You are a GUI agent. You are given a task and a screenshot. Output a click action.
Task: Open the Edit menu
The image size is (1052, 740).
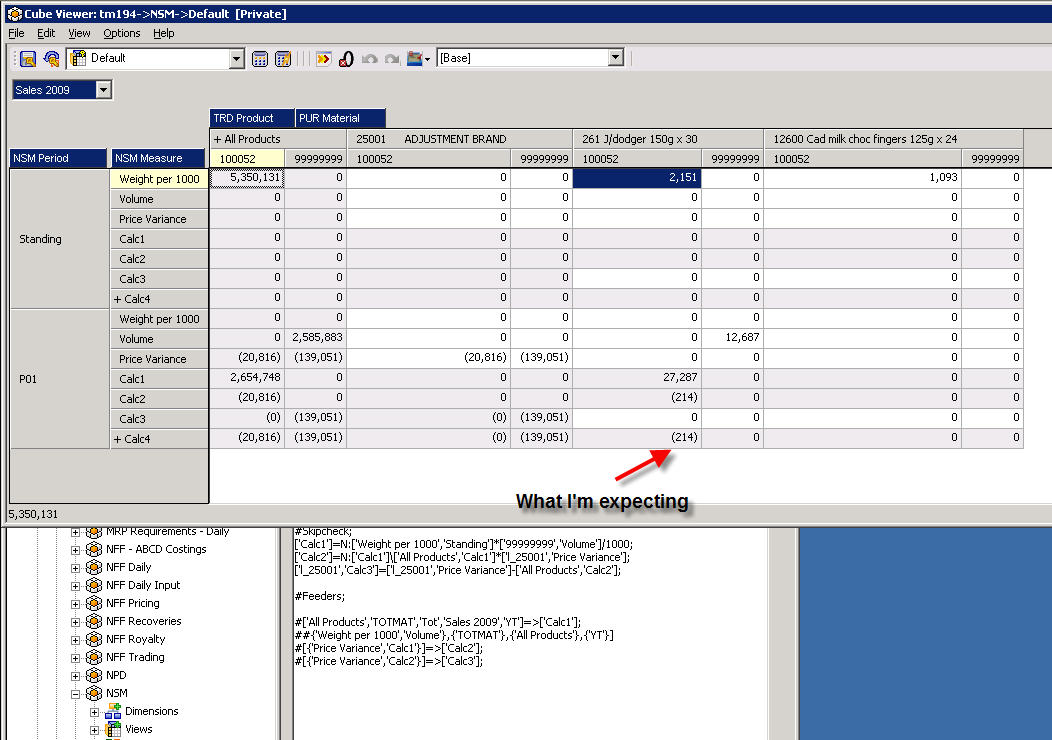click(46, 33)
